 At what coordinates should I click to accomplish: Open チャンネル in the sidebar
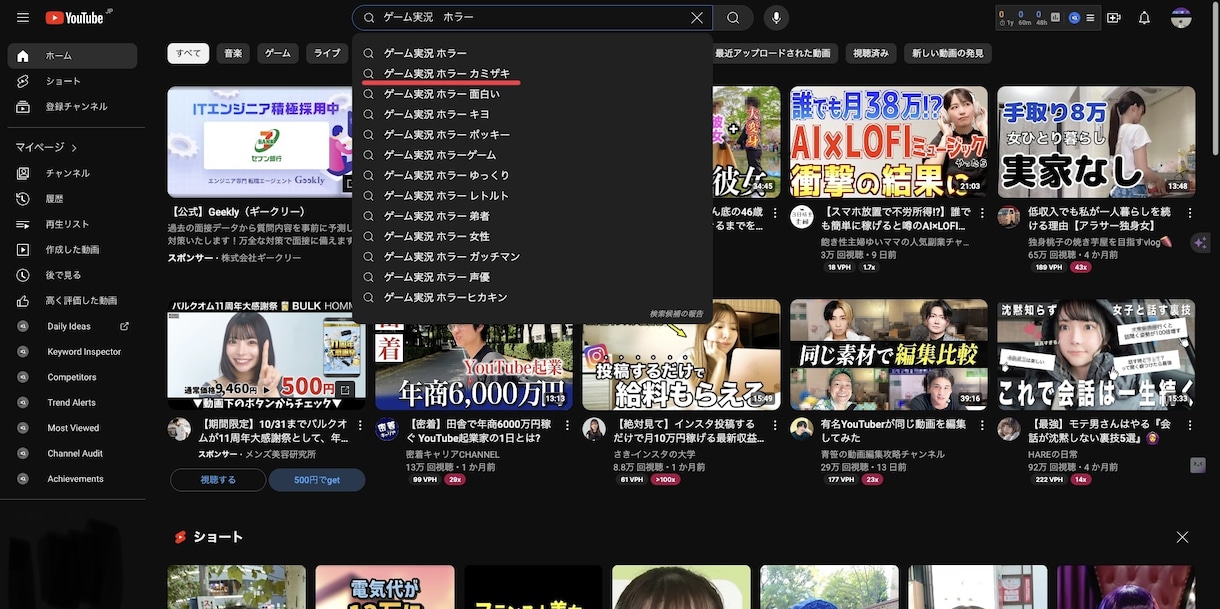[x=72, y=173]
